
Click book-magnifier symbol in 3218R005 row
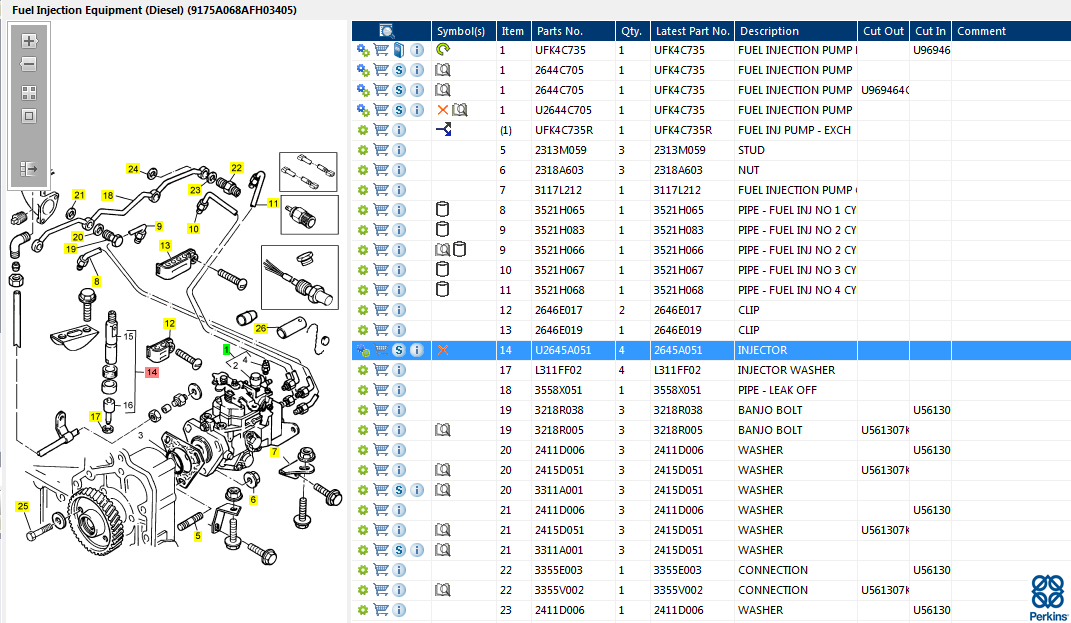pyautogui.click(x=443, y=430)
